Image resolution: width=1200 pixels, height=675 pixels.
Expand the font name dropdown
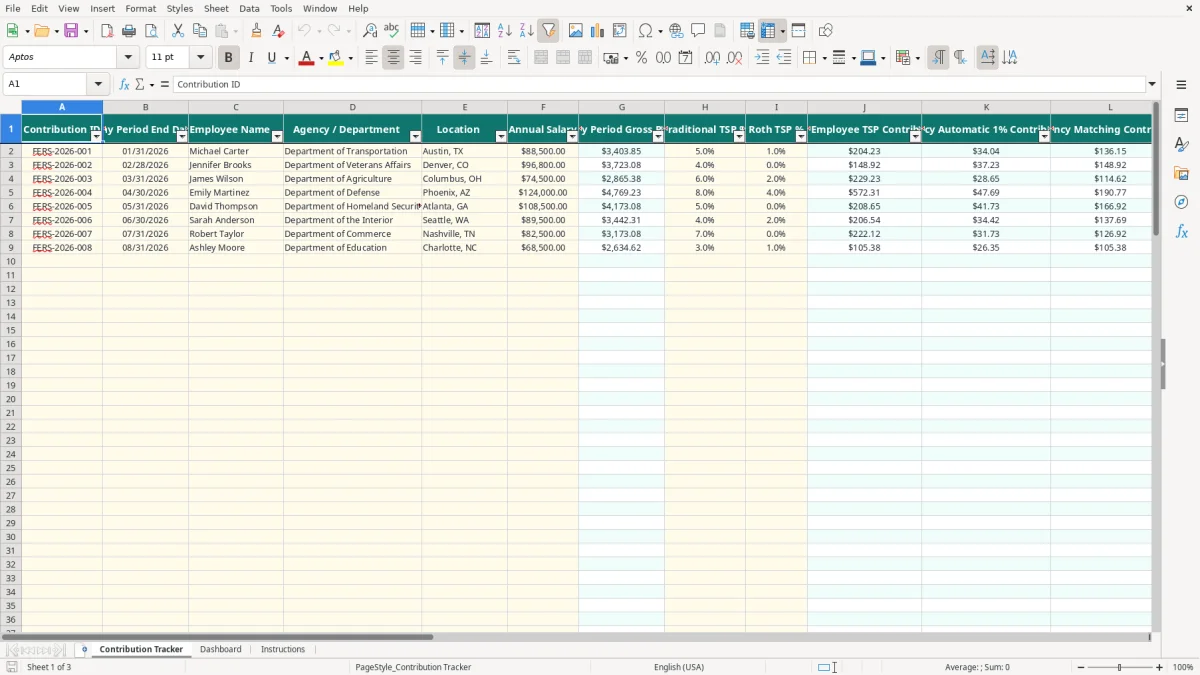pyautogui.click(x=128, y=58)
